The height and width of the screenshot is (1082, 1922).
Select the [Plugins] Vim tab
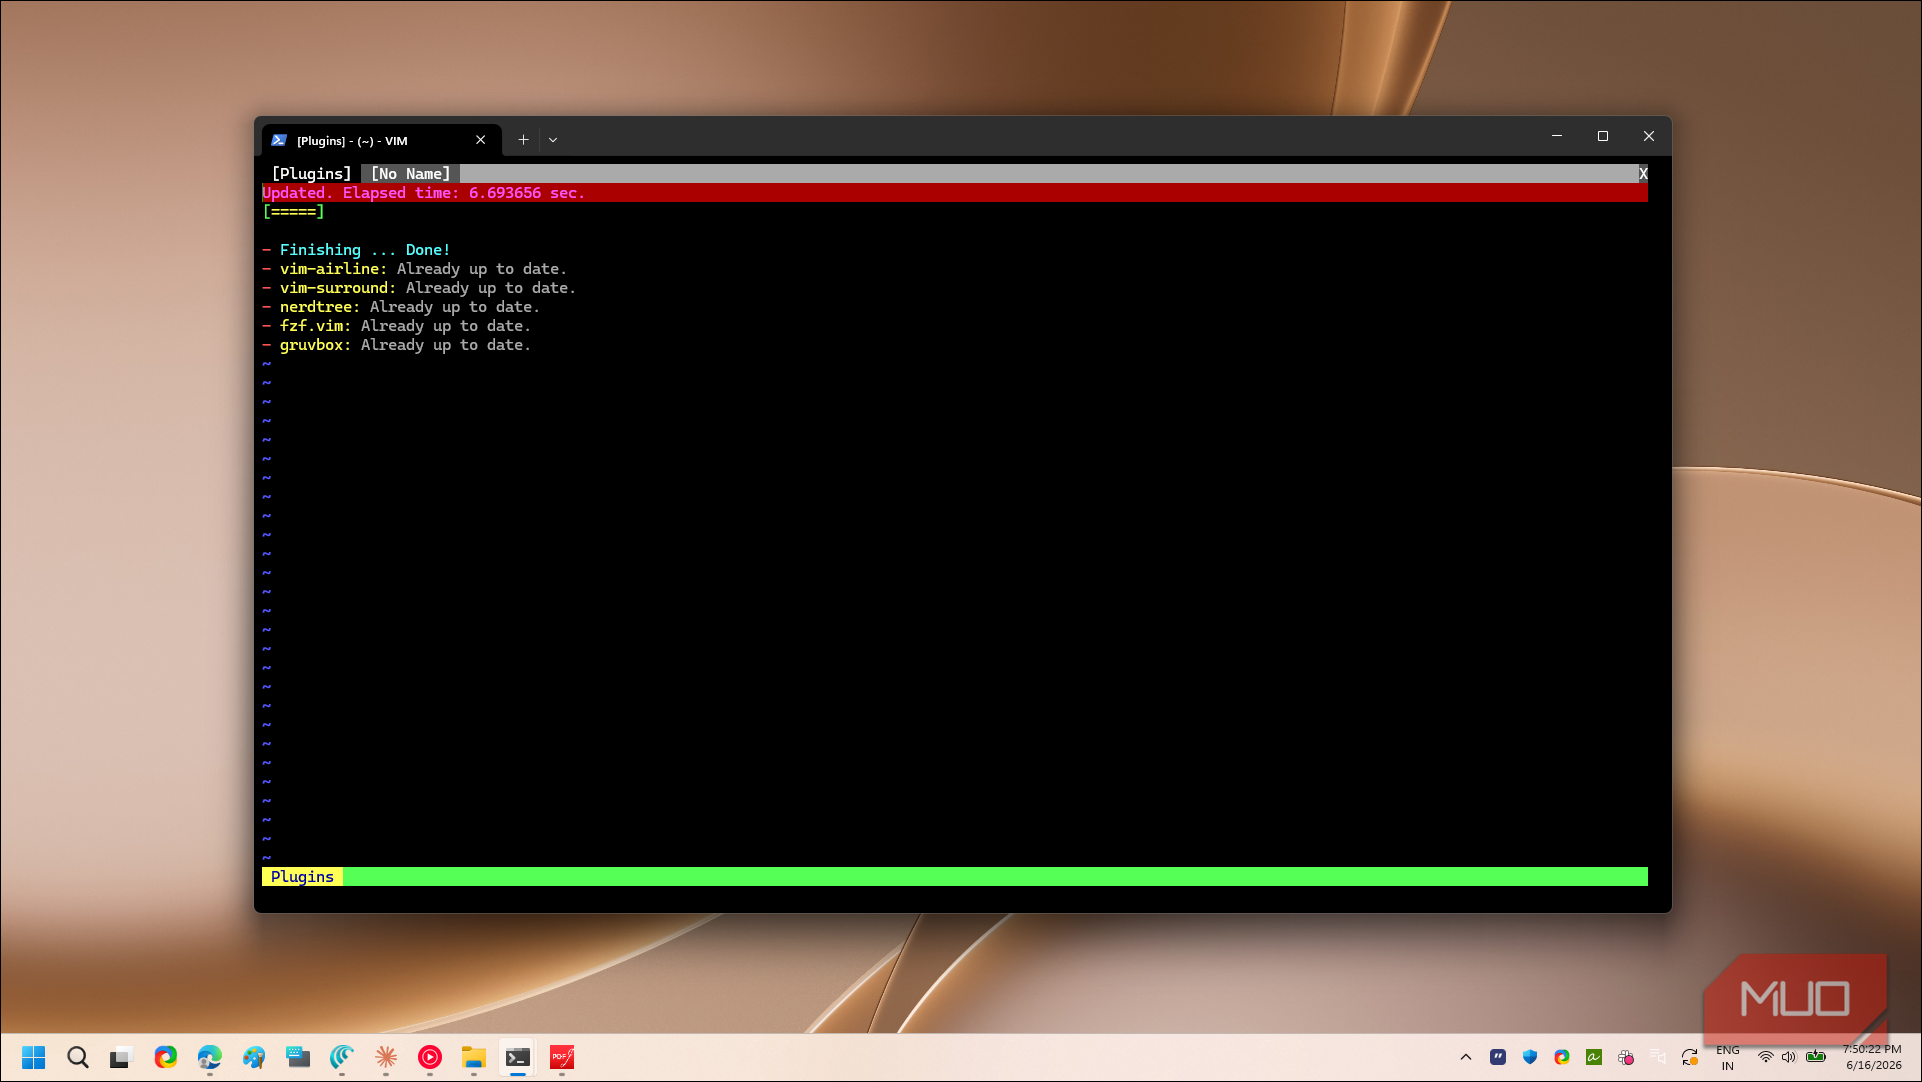[x=311, y=174]
